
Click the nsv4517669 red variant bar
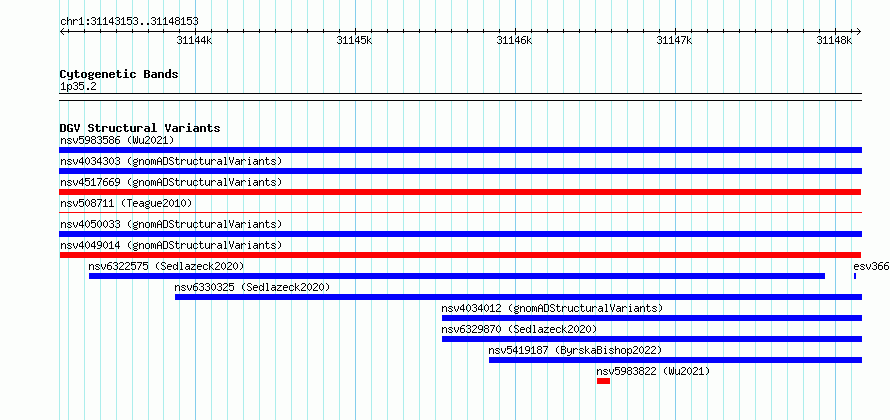coord(460,192)
